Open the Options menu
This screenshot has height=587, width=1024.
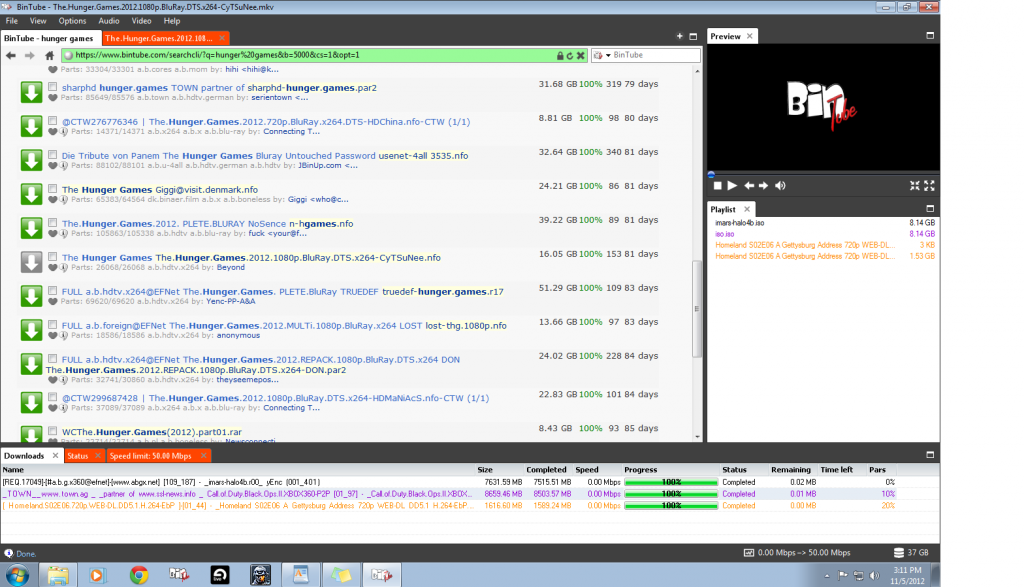(72, 20)
